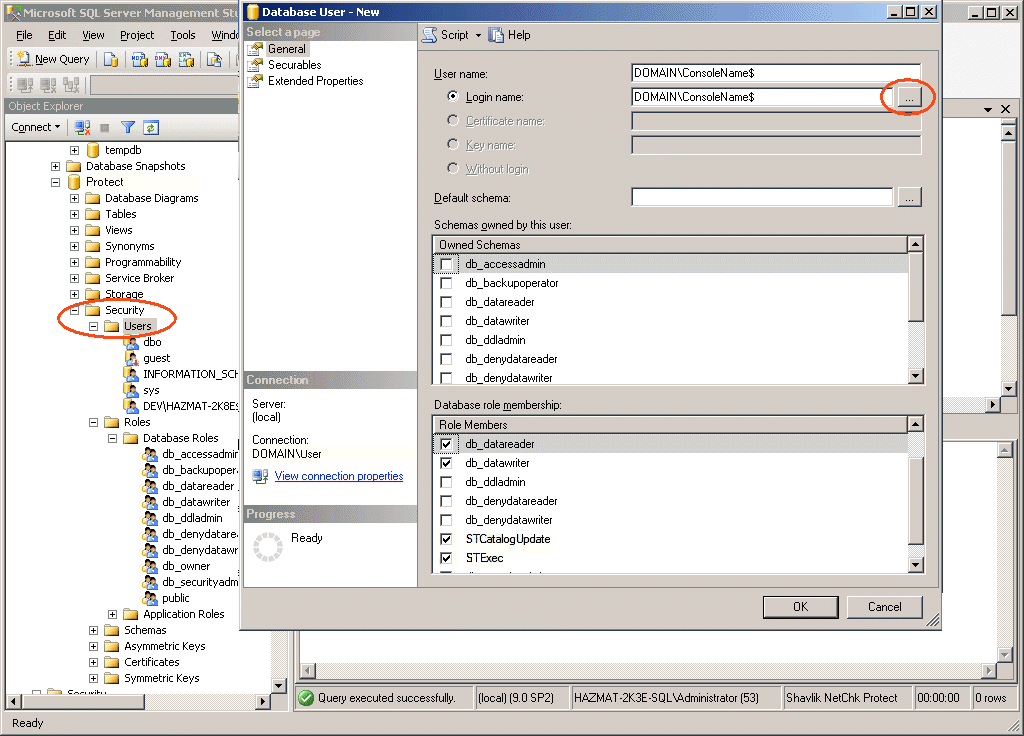Expand the Tables node
The height and width of the screenshot is (736, 1024).
pos(74,214)
